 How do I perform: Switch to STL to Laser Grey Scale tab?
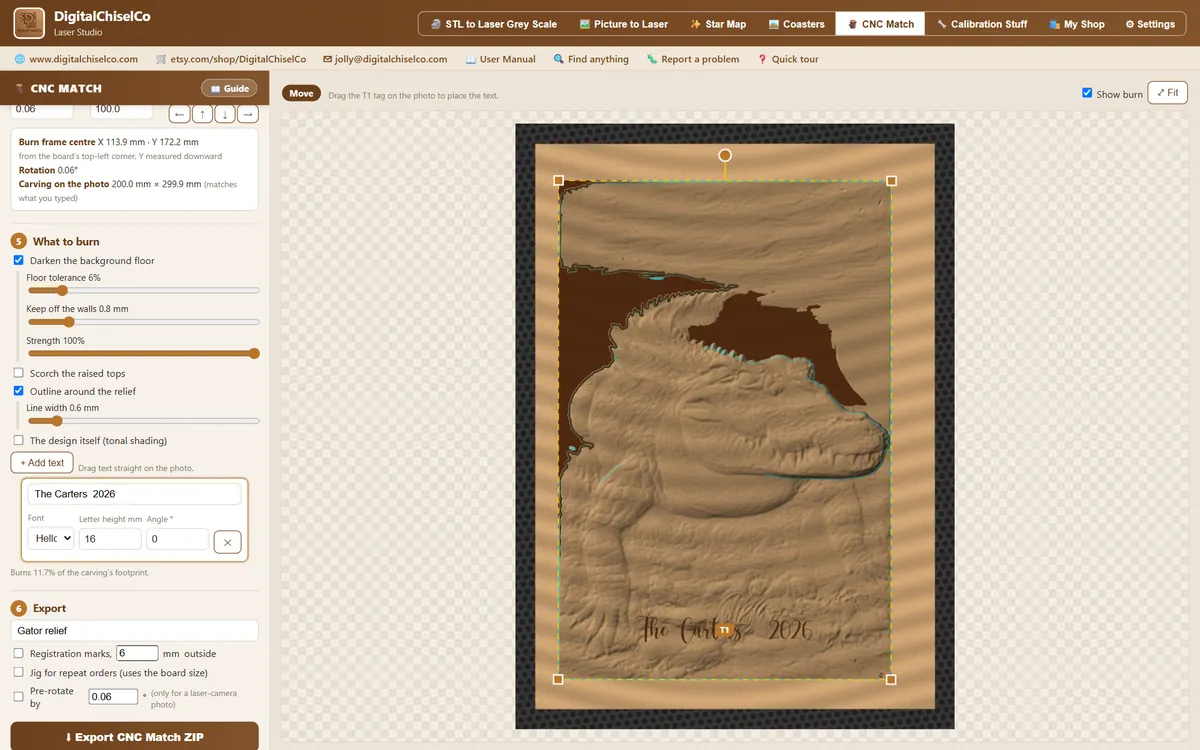point(494,24)
